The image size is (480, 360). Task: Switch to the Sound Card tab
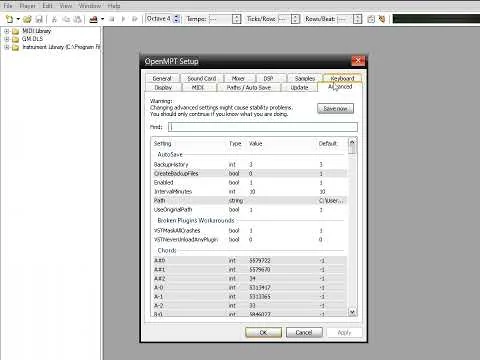click(202, 78)
